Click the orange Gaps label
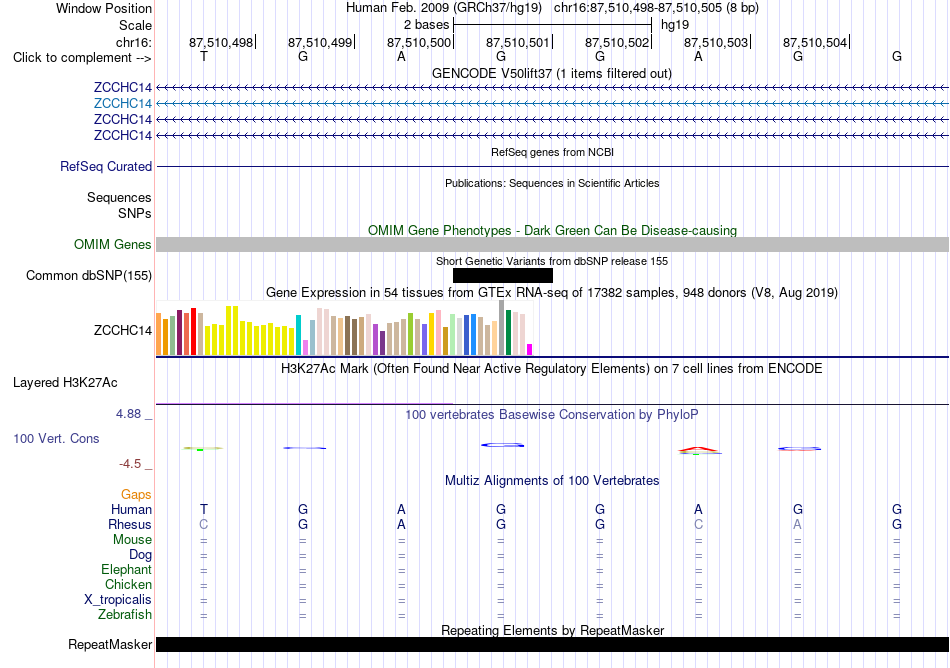The height and width of the screenshot is (668, 950). coord(136,495)
